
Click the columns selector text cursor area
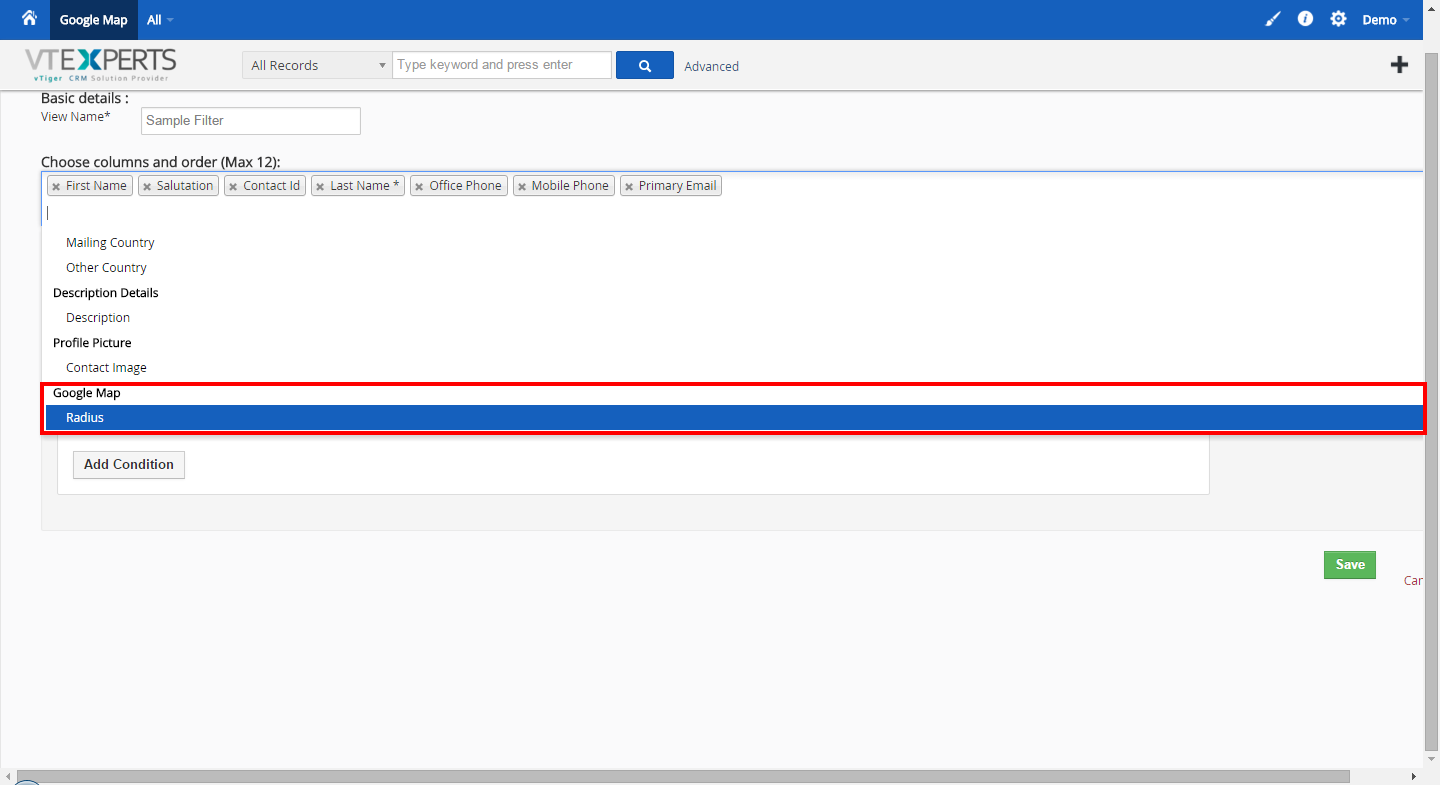point(733,212)
